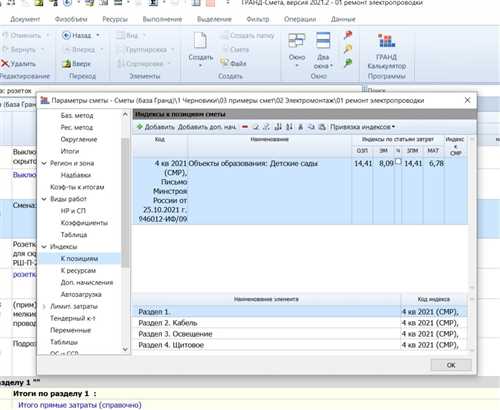
Task: Click the Назад back arrow icon
Action: click(x=66, y=35)
